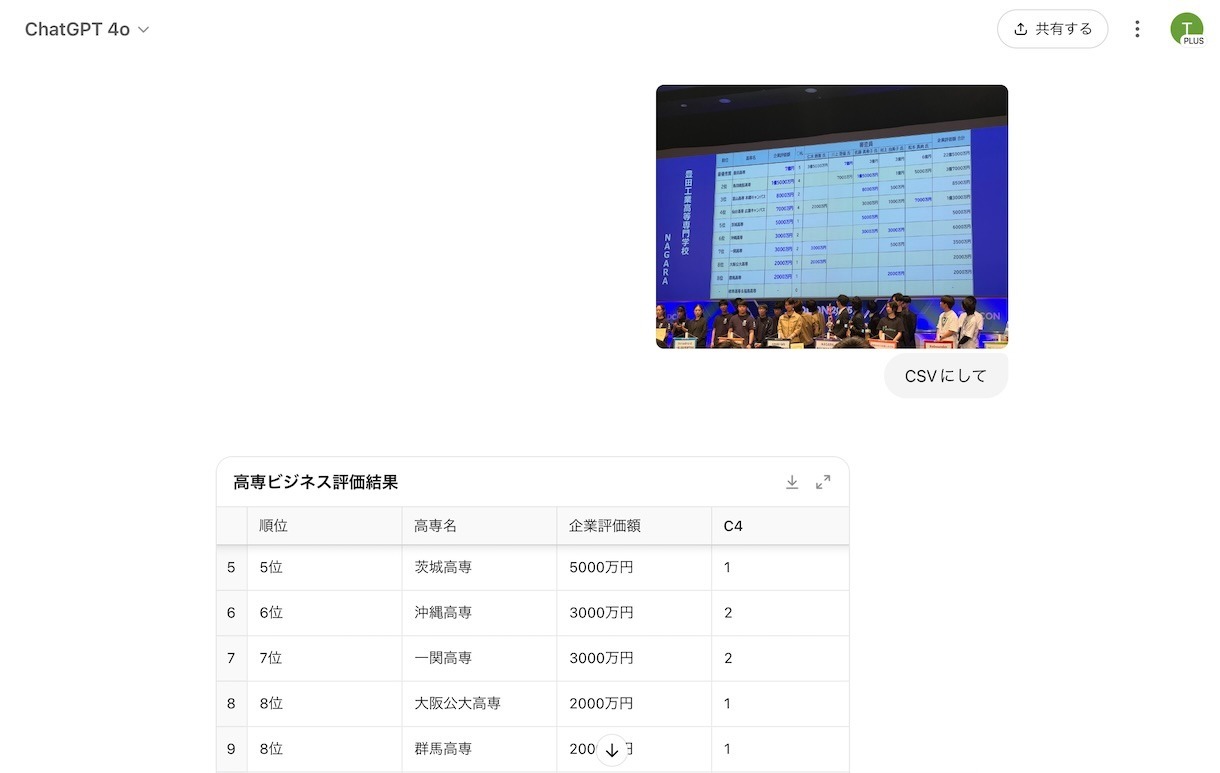The image size is (1220, 773).
Task: Click the 一関高専 cell
Action: click(479, 658)
